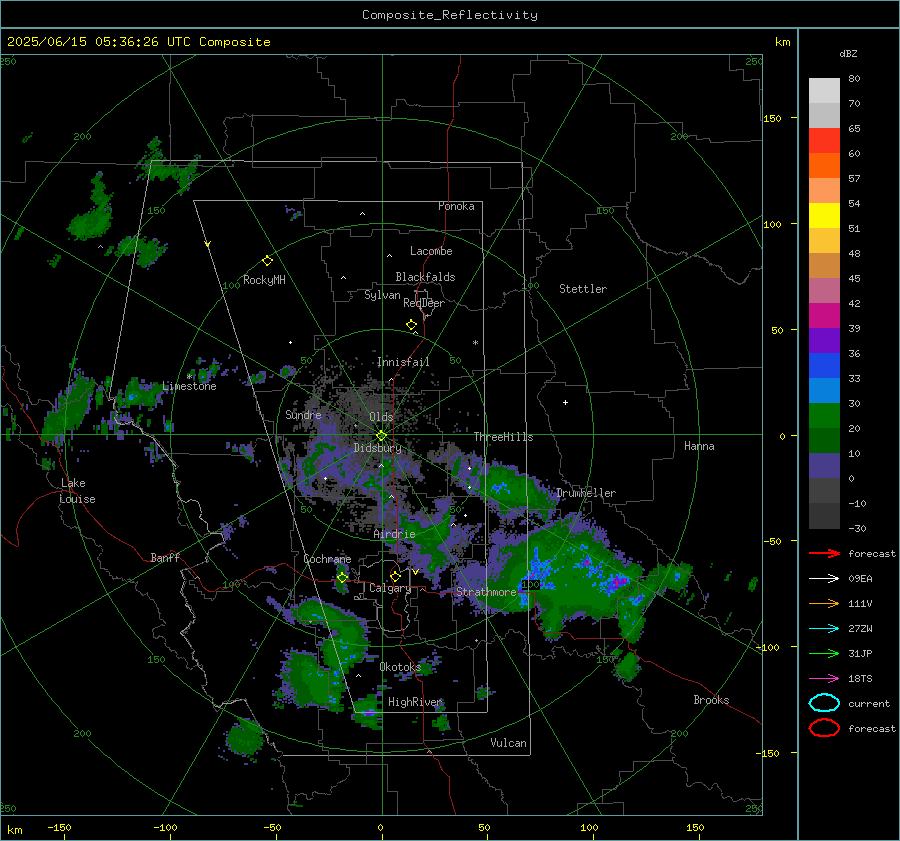Viewport: 900px width, 841px height.
Task: Click the Composite_Reflectivity title
Action: coord(449,15)
